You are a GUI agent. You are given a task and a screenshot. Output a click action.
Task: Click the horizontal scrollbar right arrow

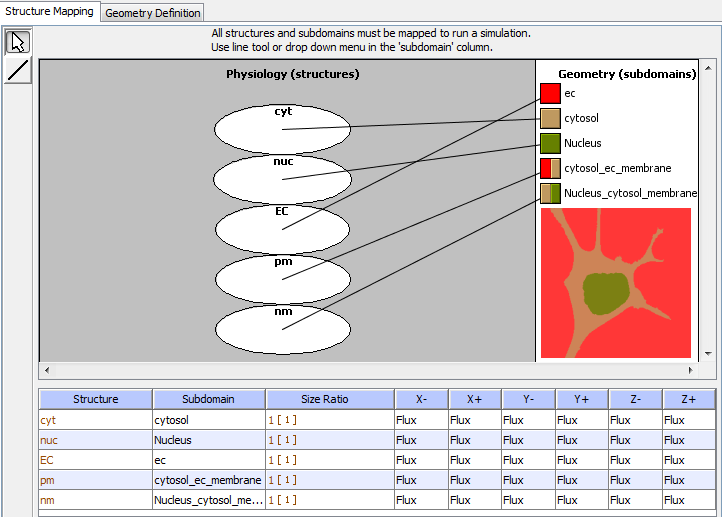click(x=690, y=370)
